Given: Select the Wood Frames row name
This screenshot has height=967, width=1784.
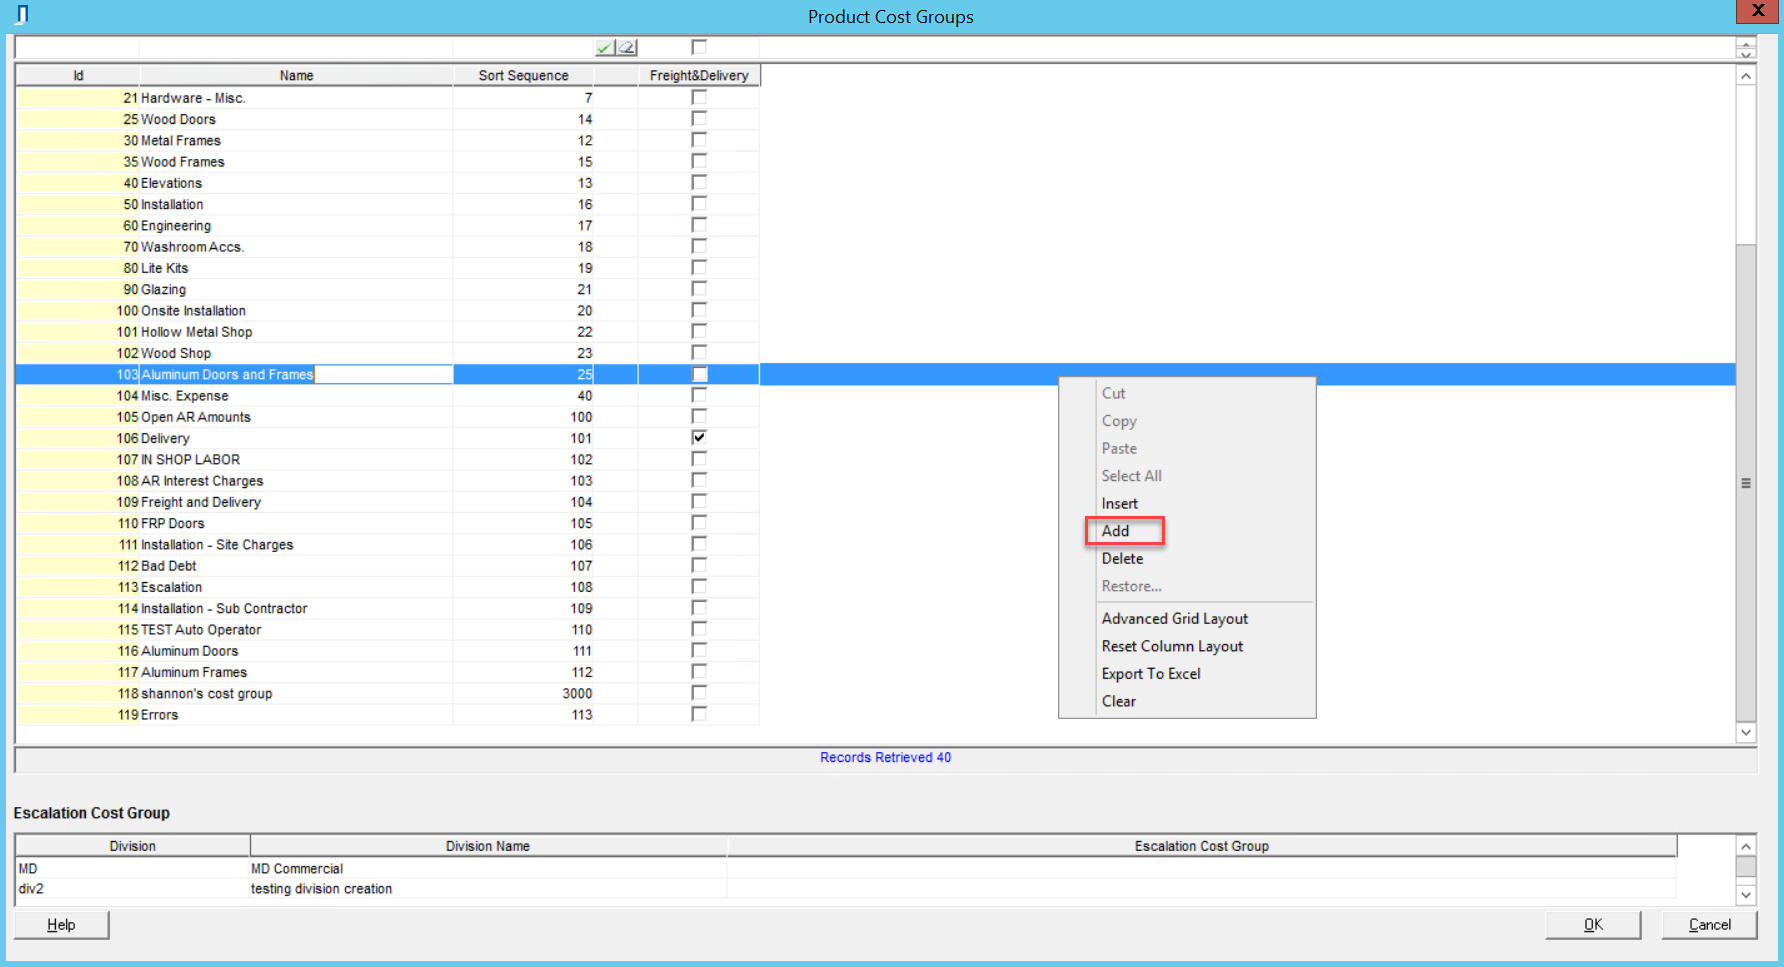Looking at the screenshot, I should (x=183, y=162).
